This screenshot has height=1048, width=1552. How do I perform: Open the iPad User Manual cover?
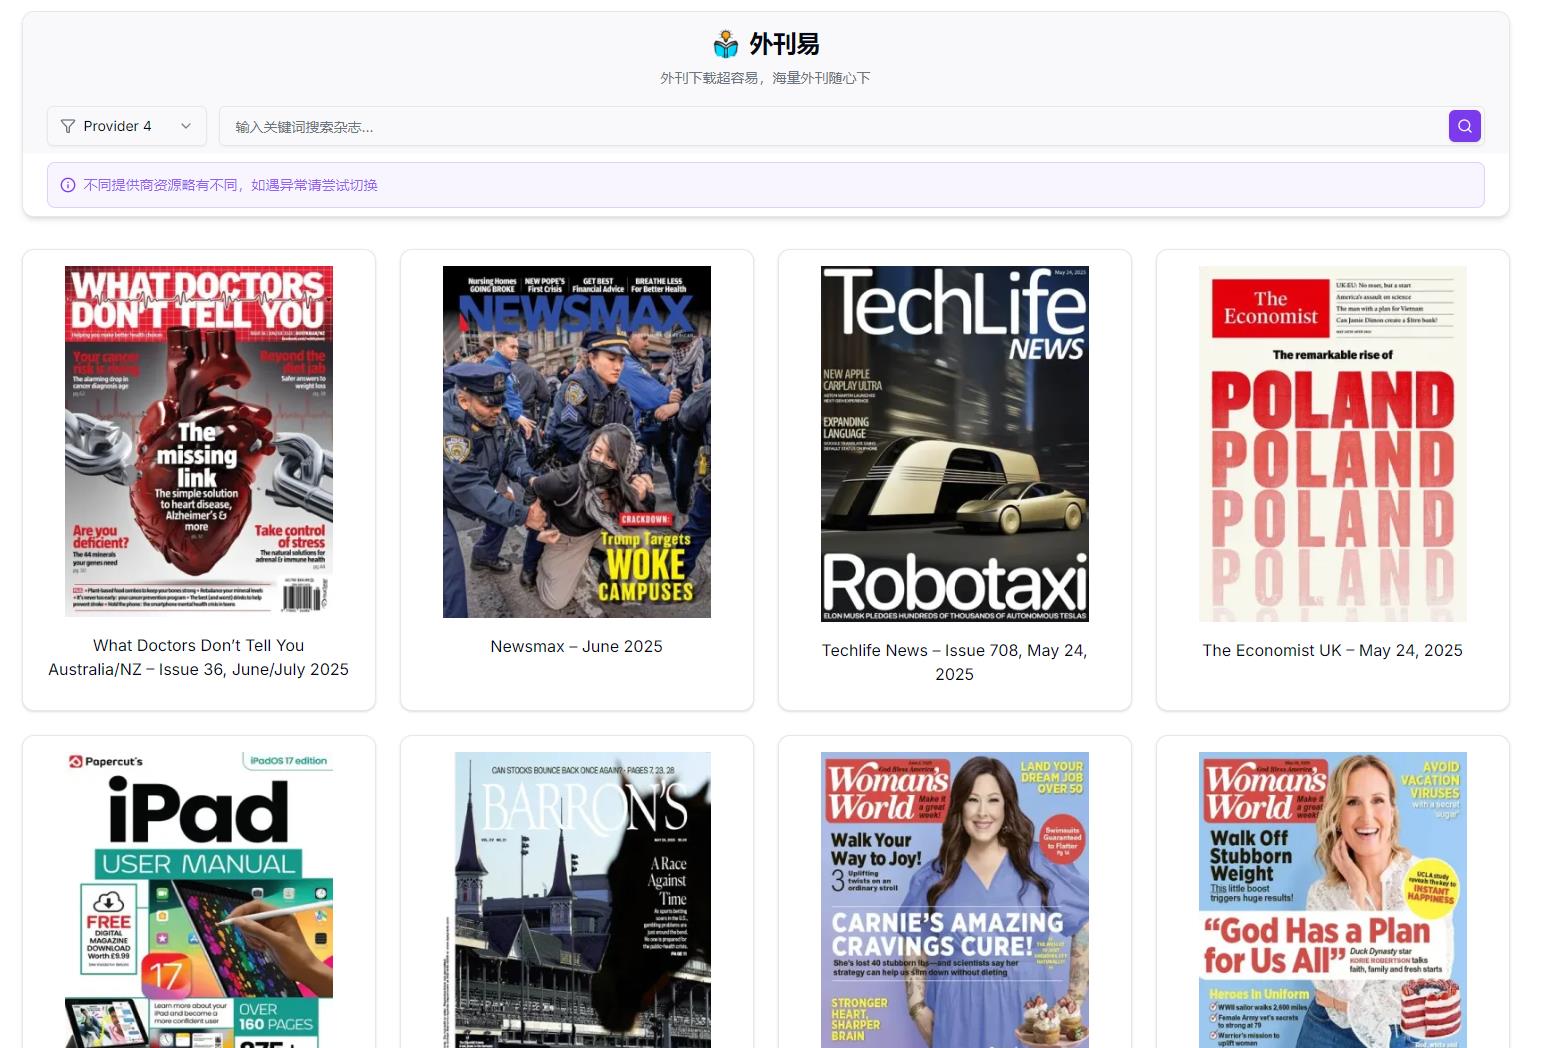click(x=199, y=900)
